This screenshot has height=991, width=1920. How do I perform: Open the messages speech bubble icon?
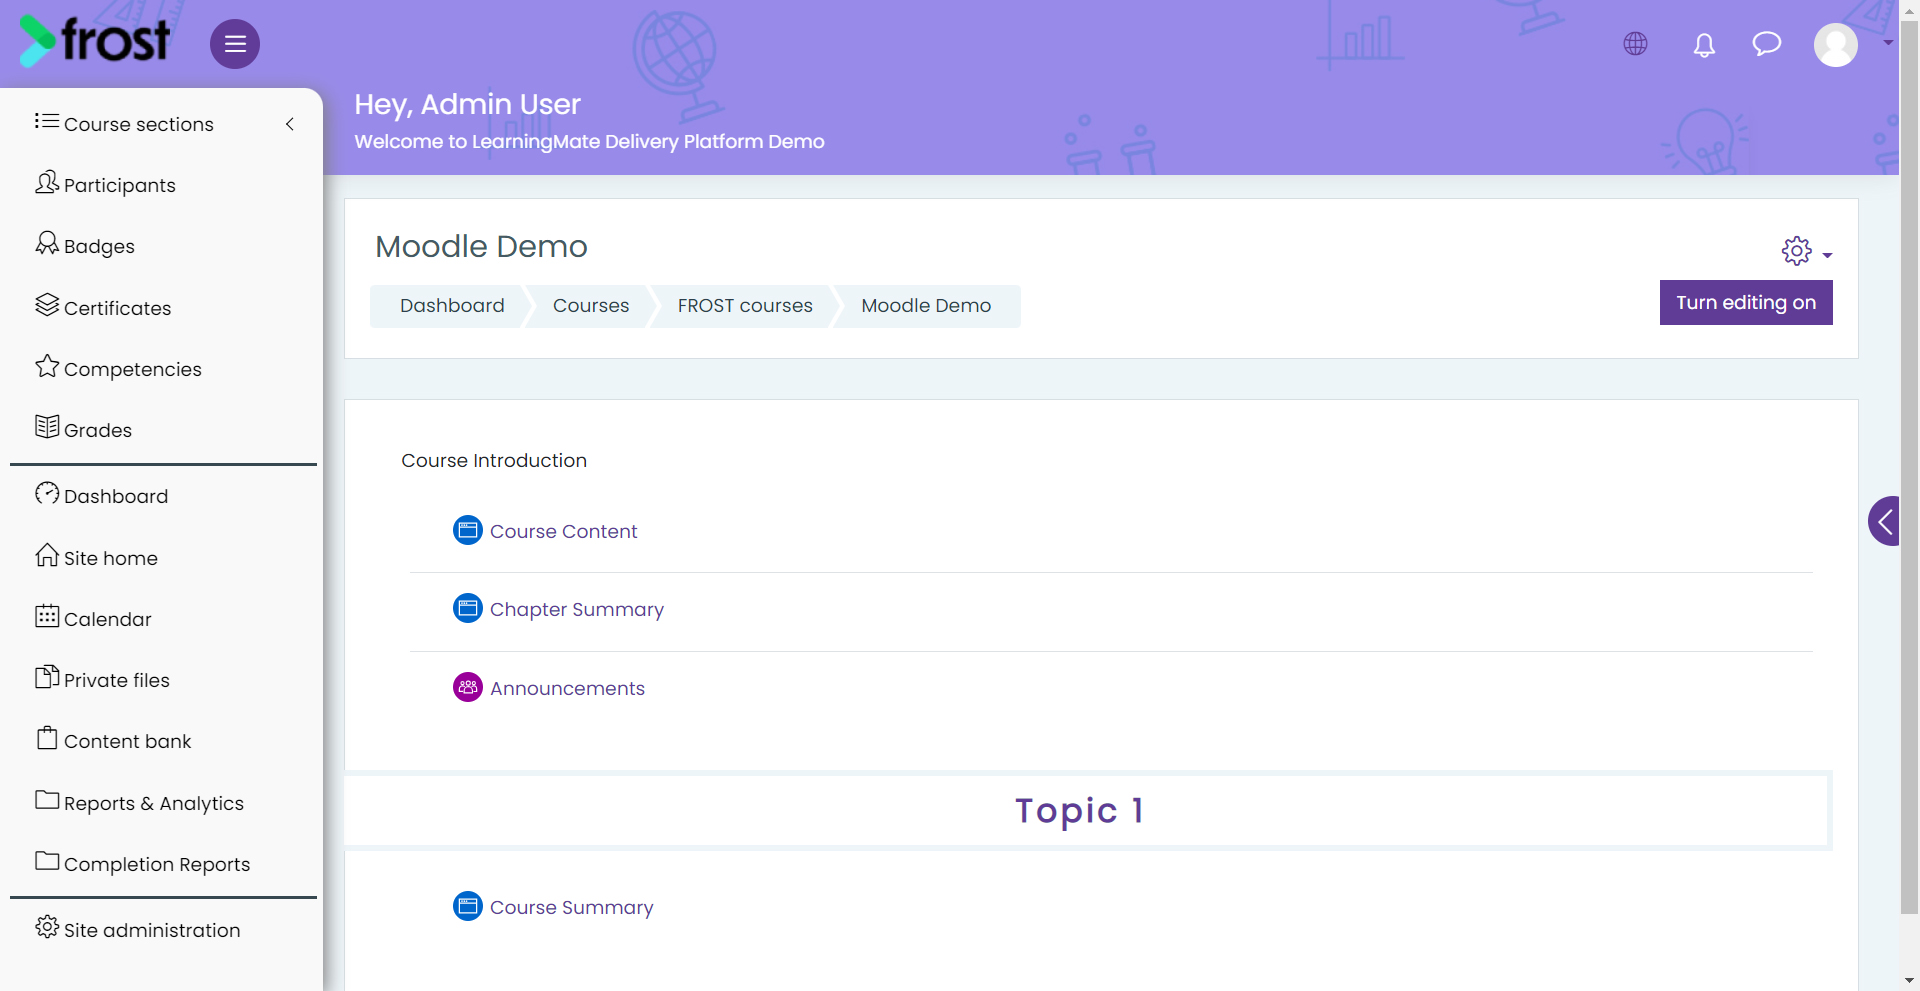pyautogui.click(x=1767, y=44)
